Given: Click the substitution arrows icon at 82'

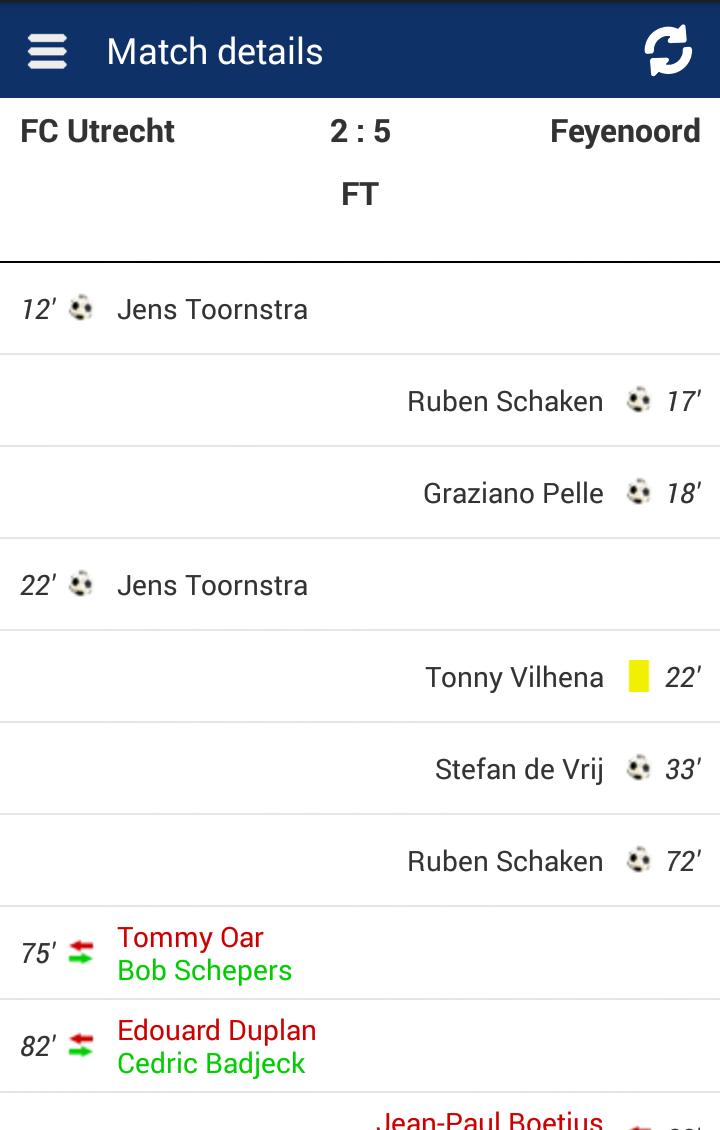Looking at the screenshot, I should coord(81,1046).
